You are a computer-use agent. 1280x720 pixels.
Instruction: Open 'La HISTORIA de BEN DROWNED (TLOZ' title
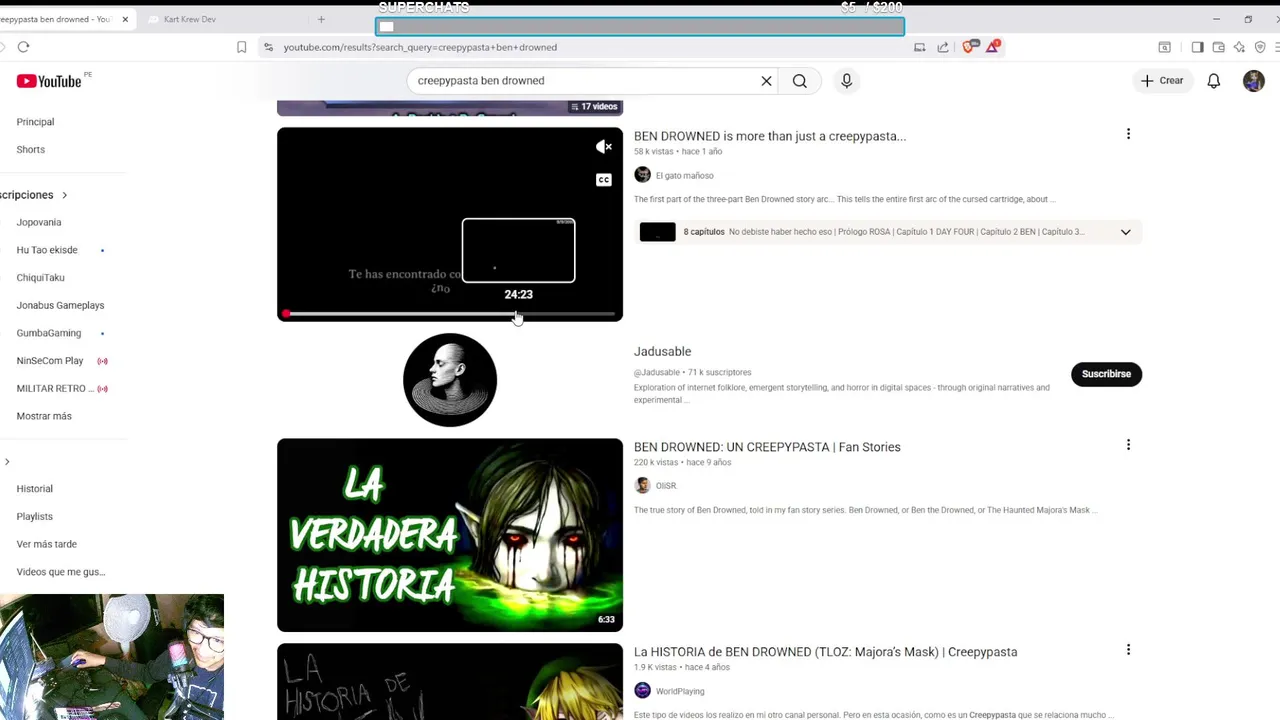[825, 652]
